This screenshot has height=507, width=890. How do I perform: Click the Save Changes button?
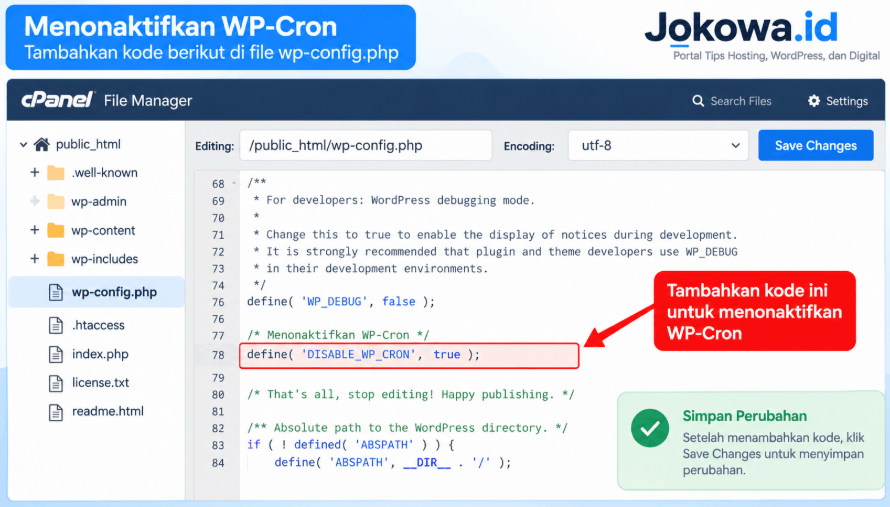click(x=816, y=145)
